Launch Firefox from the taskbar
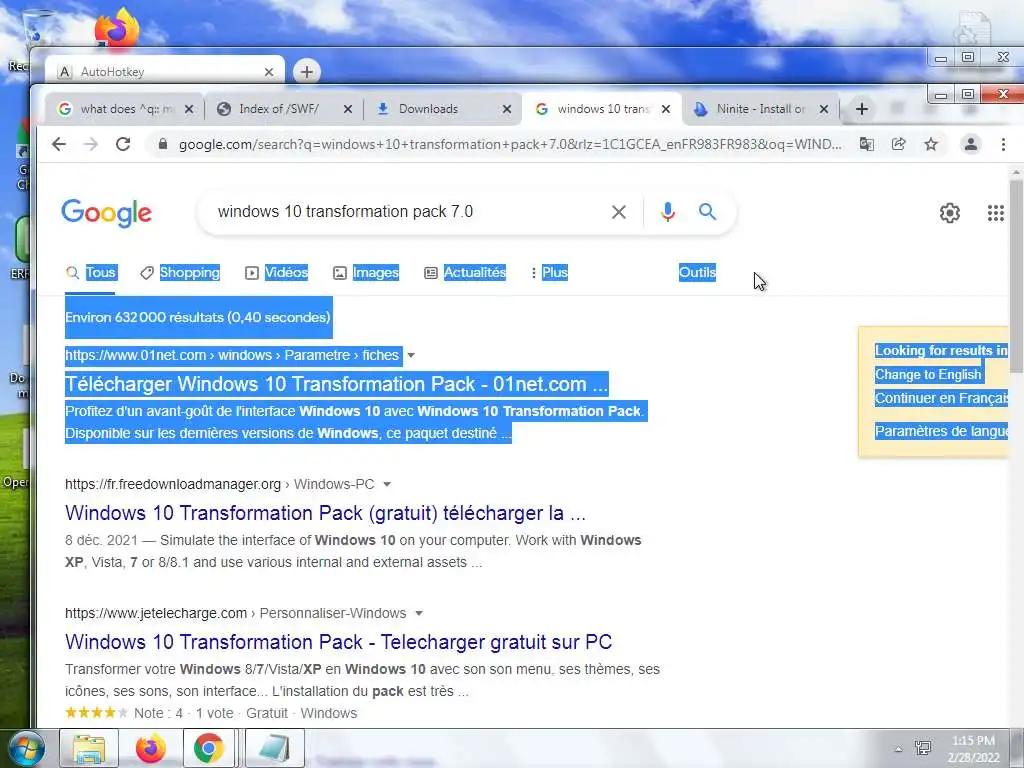 (x=150, y=749)
